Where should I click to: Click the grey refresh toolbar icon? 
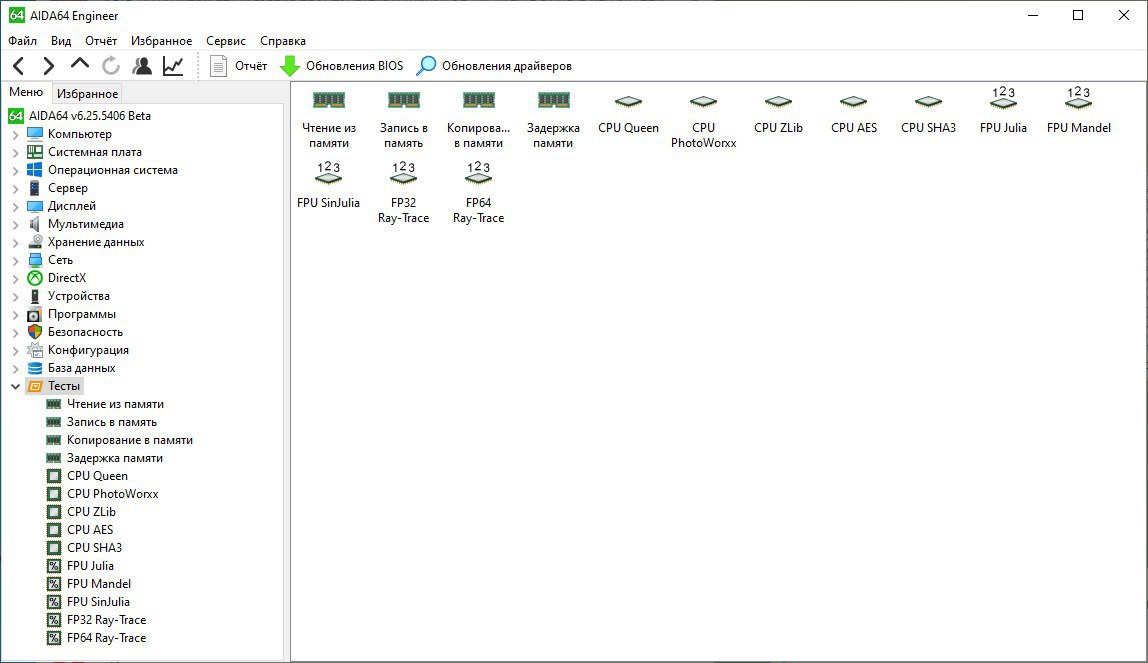click(x=111, y=66)
